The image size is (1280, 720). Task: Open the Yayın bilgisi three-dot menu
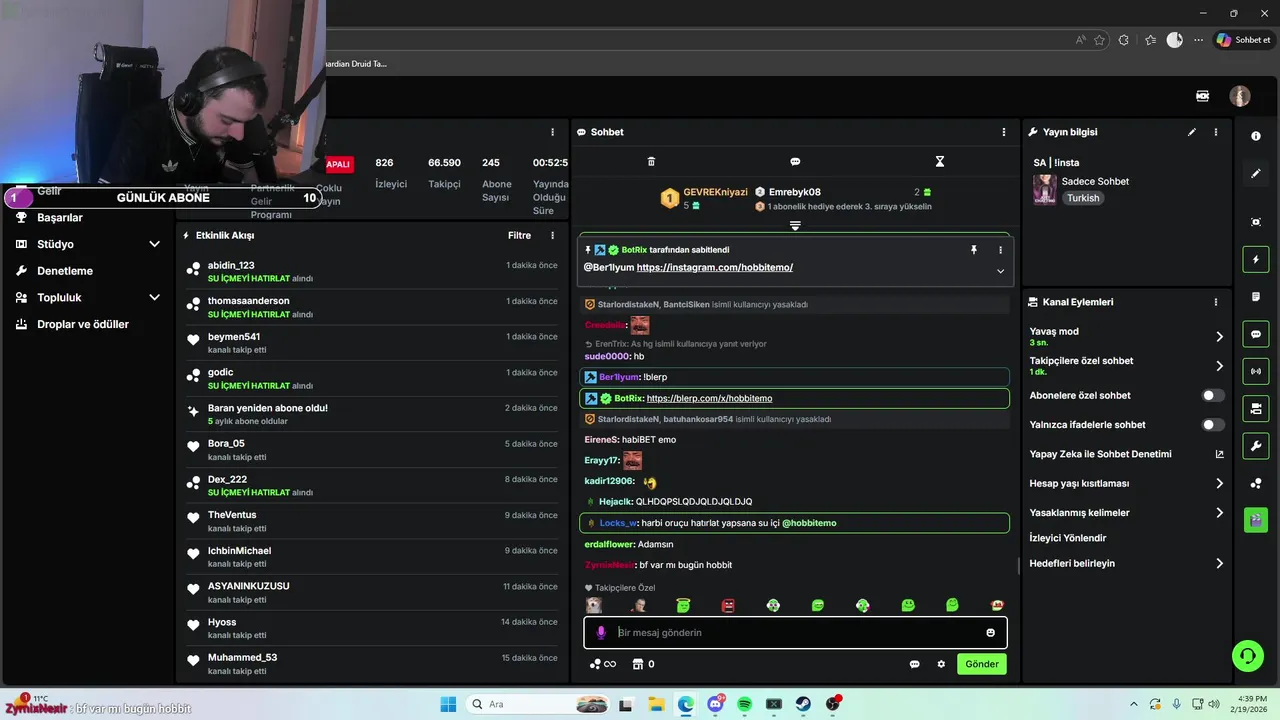click(1216, 132)
